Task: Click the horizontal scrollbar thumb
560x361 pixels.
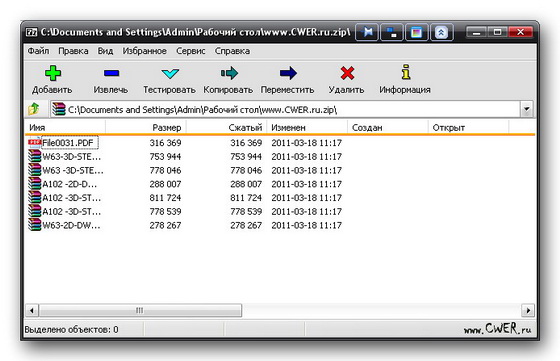Action: tap(140, 310)
